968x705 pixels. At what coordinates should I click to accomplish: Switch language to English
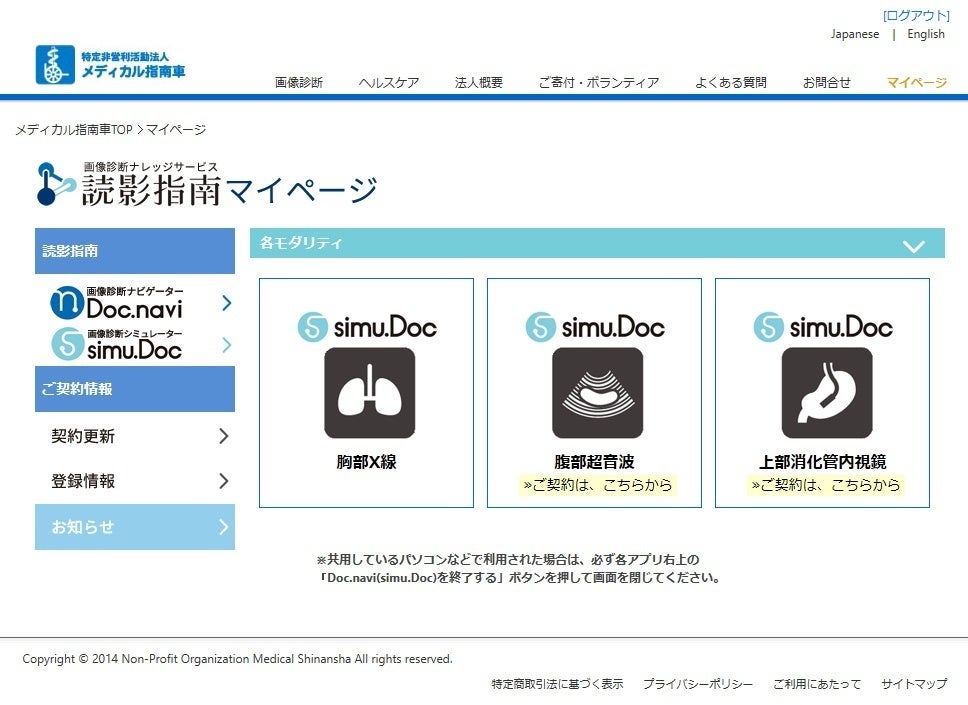tap(925, 34)
